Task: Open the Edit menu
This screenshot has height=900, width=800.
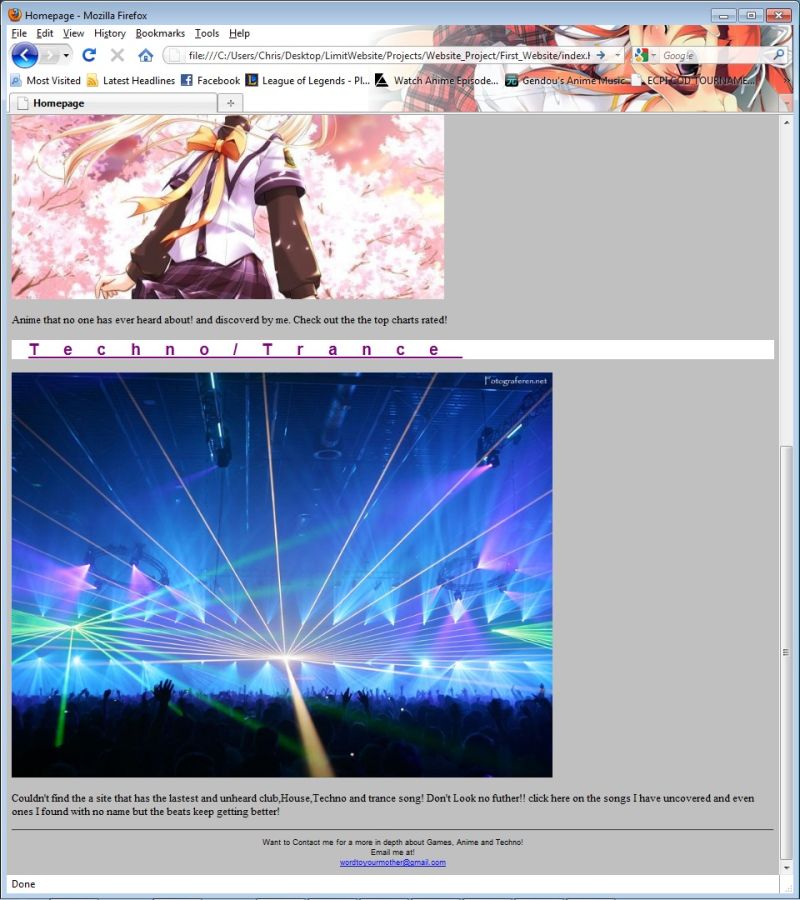Action: (x=45, y=33)
